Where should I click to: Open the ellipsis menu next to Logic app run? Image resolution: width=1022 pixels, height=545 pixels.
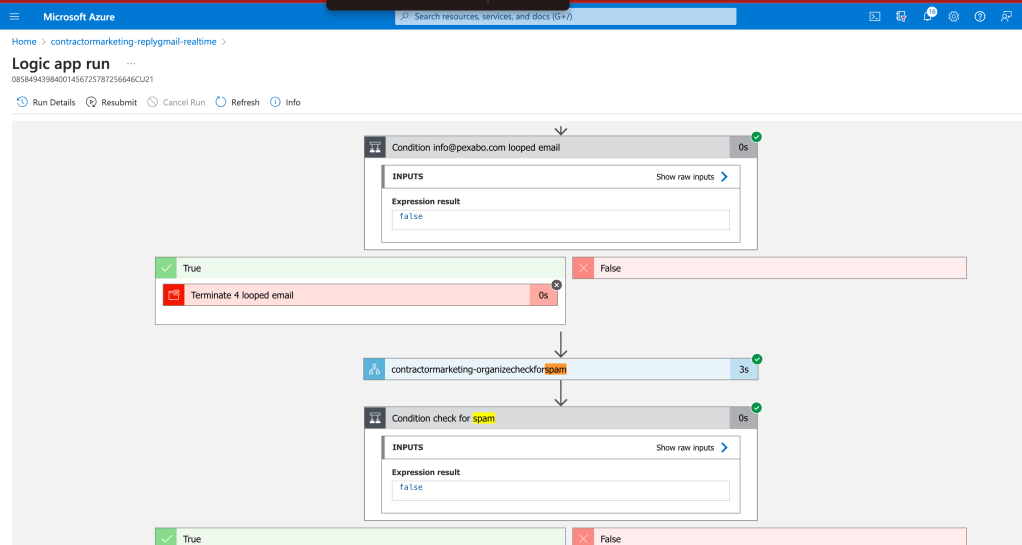pyautogui.click(x=131, y=63)
